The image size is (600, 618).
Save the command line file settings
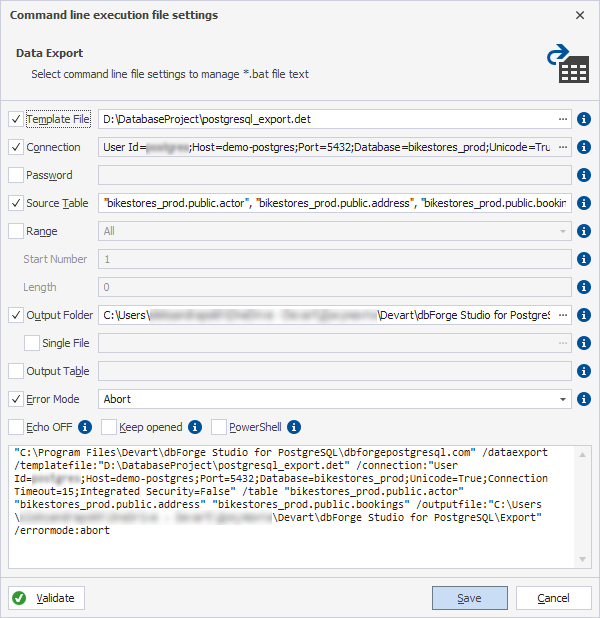click(470, 598)
